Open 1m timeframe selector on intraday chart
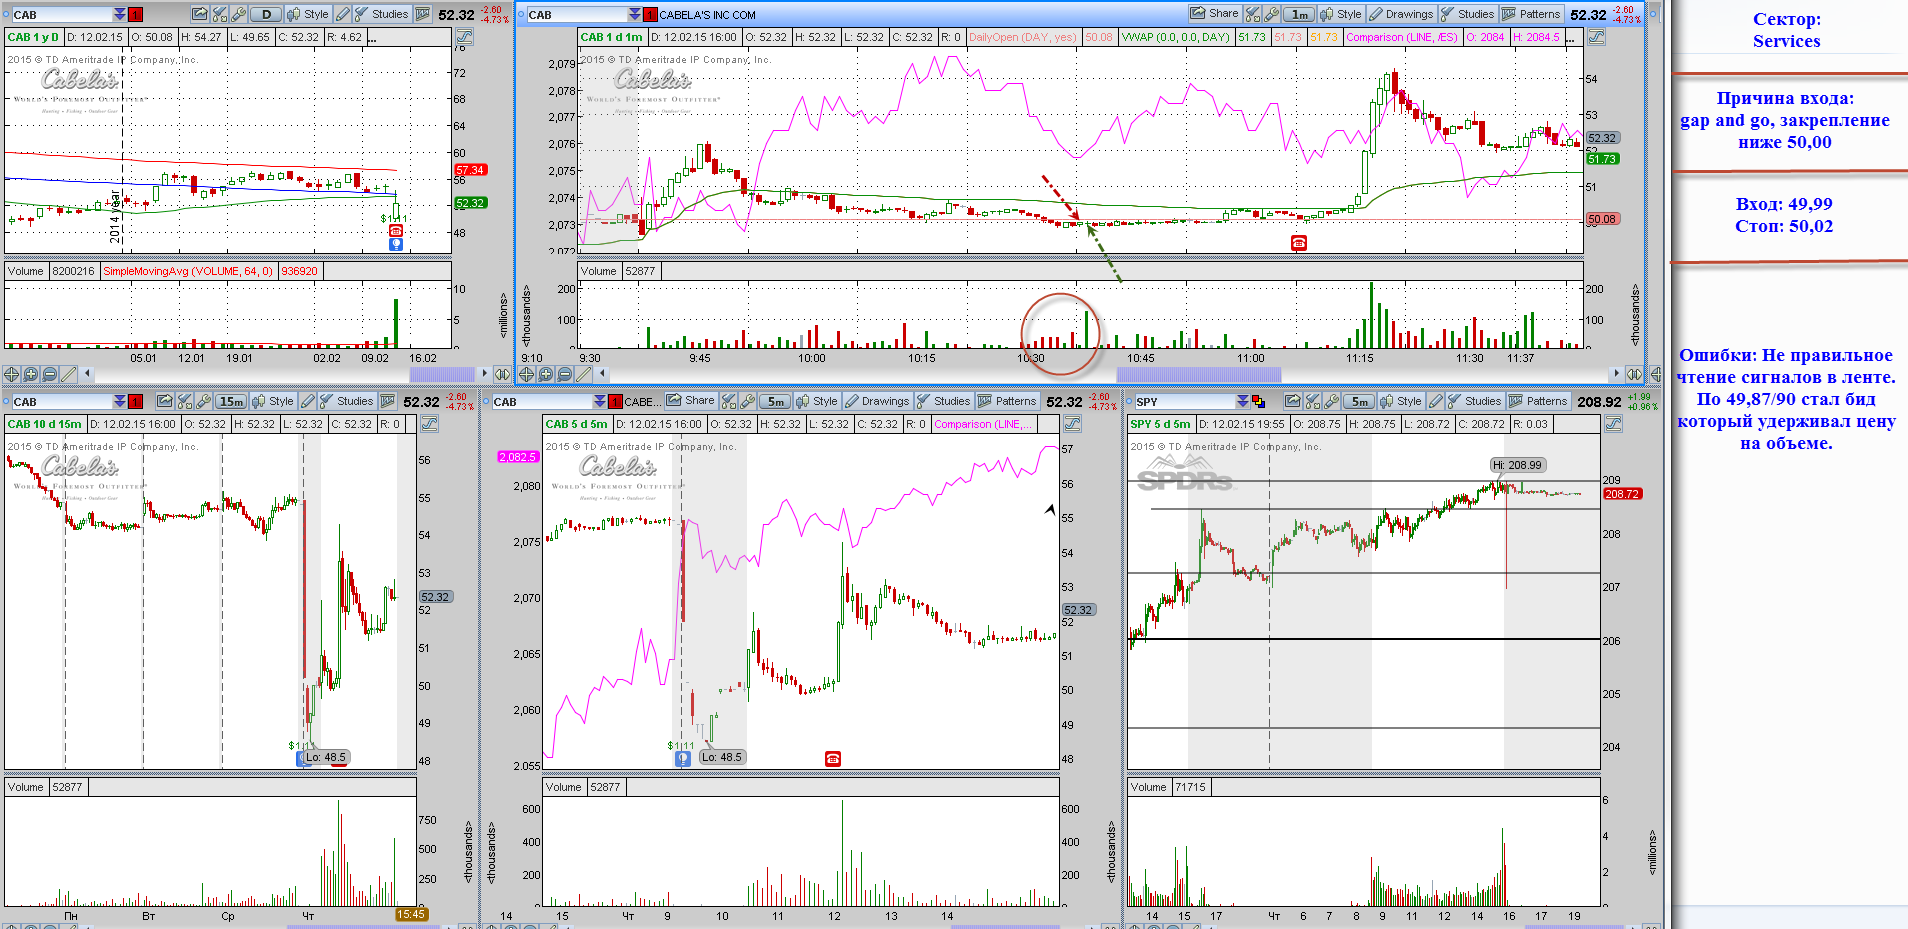The image size is (1908, 929). [1299, 14]
